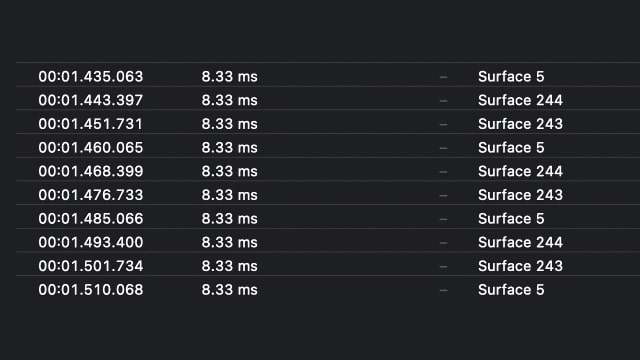Click Surface 243 in the 00:01.451.731 row
Image resolution: width=640 pixels, height=360 pixels.
point(520,124)
